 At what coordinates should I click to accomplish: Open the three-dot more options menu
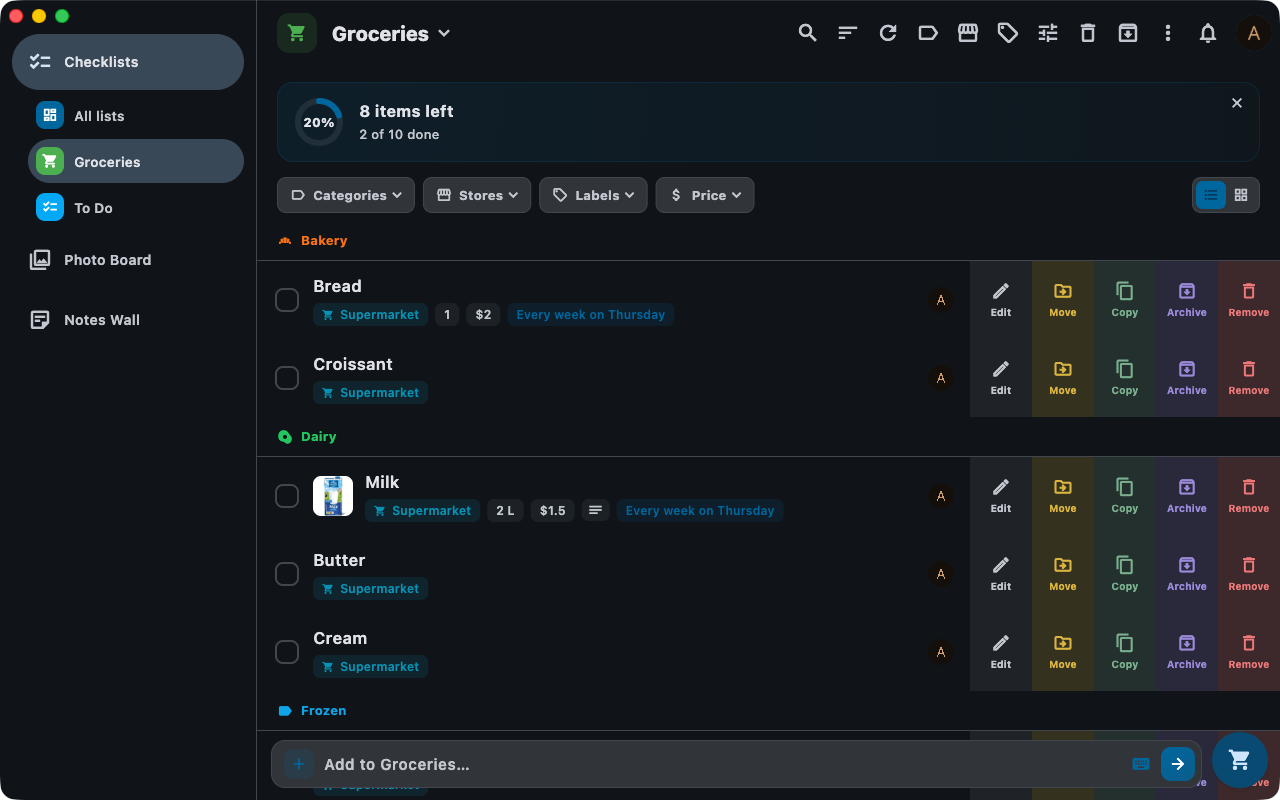point(1167,33)
